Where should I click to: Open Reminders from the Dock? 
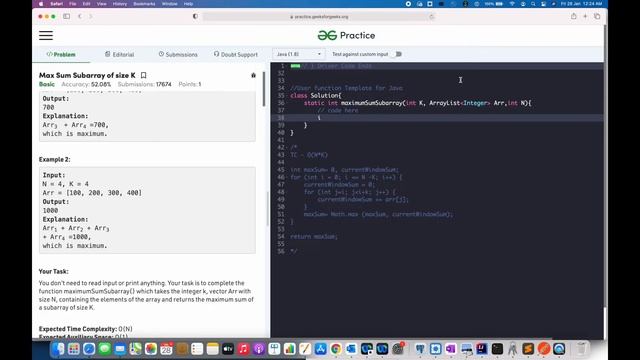click(x=197, y=349)
